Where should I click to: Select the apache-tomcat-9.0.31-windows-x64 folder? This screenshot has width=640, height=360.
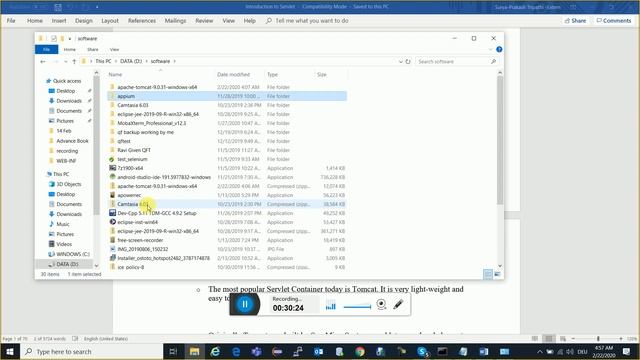157,87
